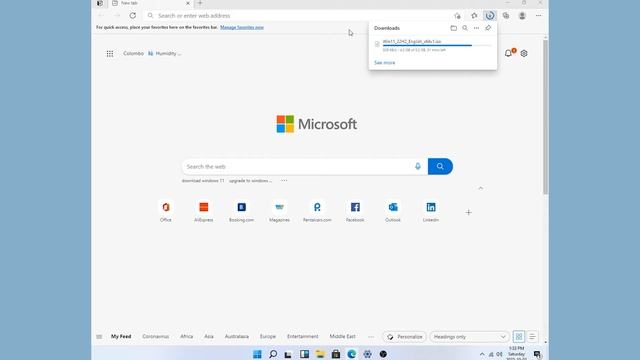Open Microsoft Store from taskbar
Screen dimensions: 640x360
pyautogui.click(x=336, y=354)
